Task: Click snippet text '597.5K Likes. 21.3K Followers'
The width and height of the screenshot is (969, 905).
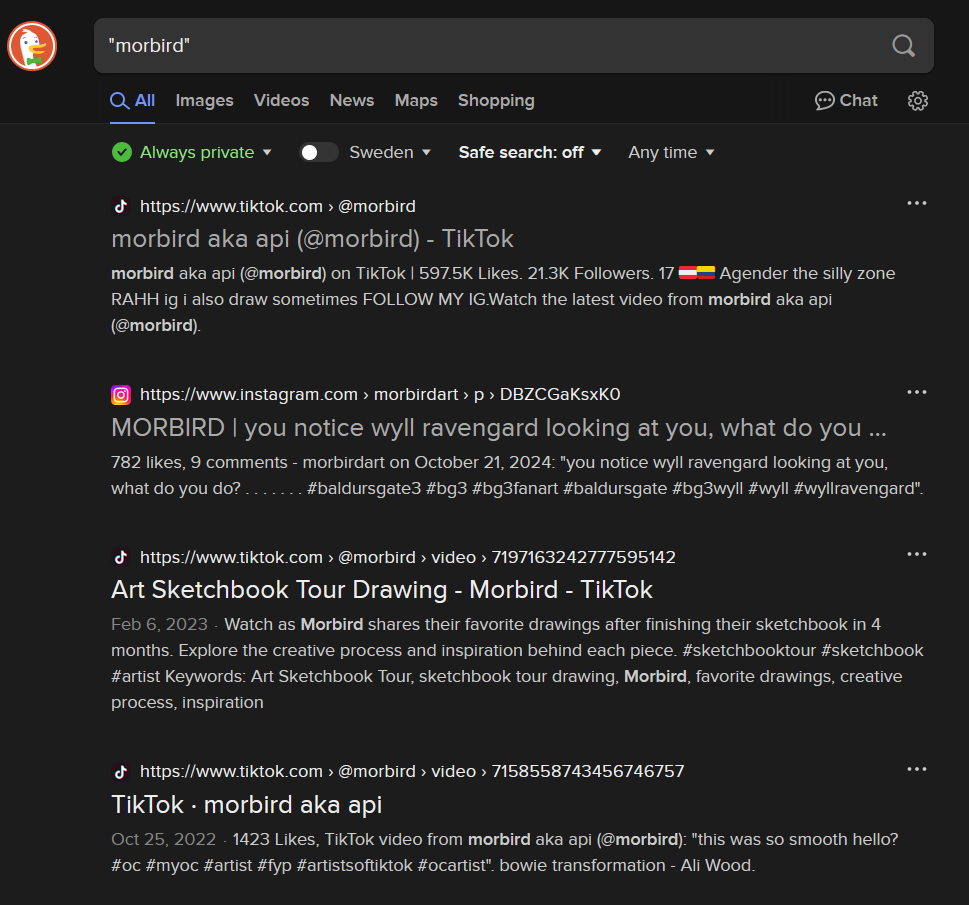Action: 535,273
